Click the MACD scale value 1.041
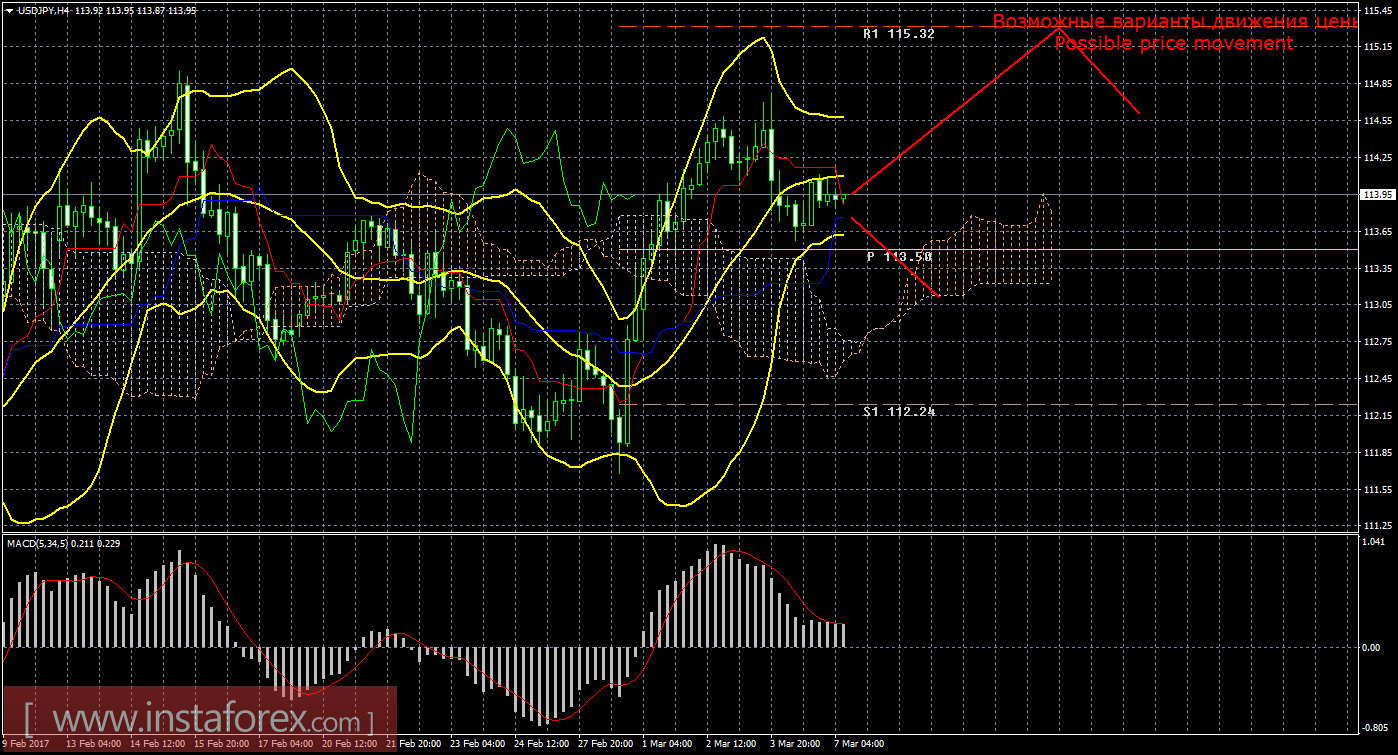The height and width of the screenshot is (755, 1398). (1376, 541)
